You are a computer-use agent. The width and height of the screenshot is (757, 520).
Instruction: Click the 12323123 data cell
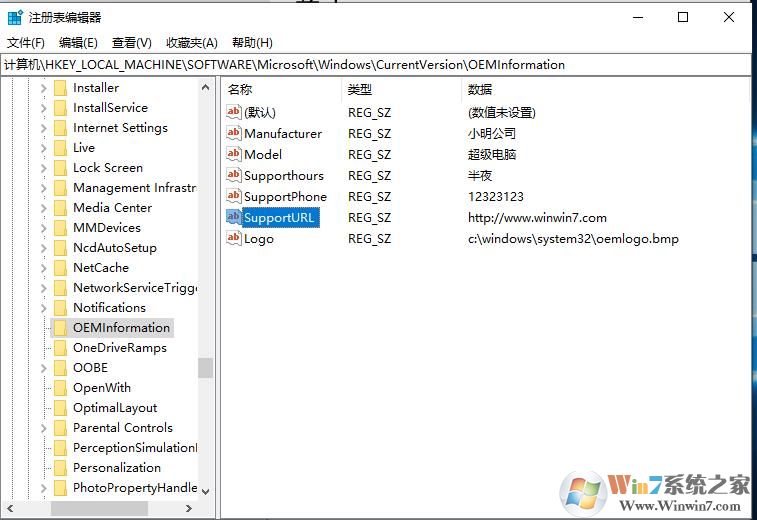pyautogui.click(x=496, y=197)
